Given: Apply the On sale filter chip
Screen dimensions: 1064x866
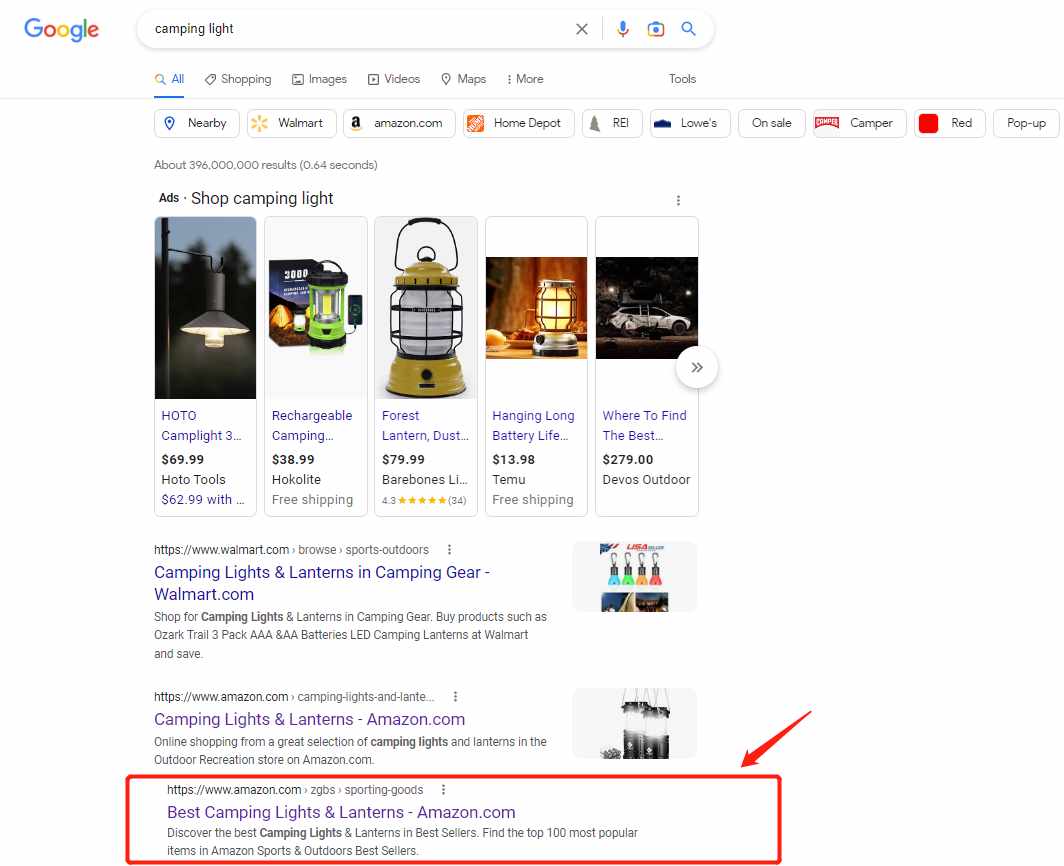Looking at the screenshot, I should pyautogui.click(x=772, y=123).
